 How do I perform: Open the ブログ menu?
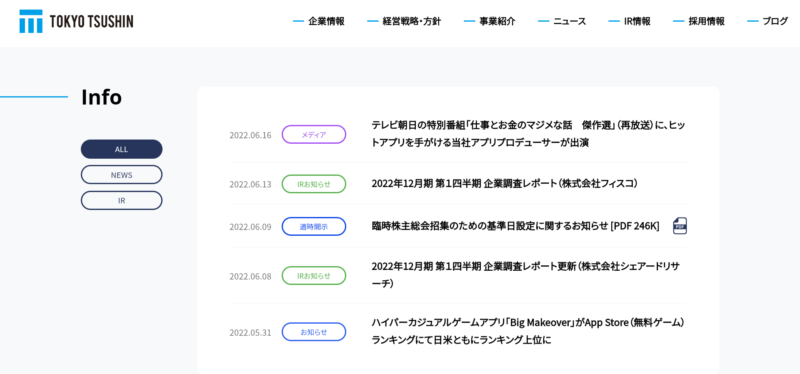(x=775, y=21)
